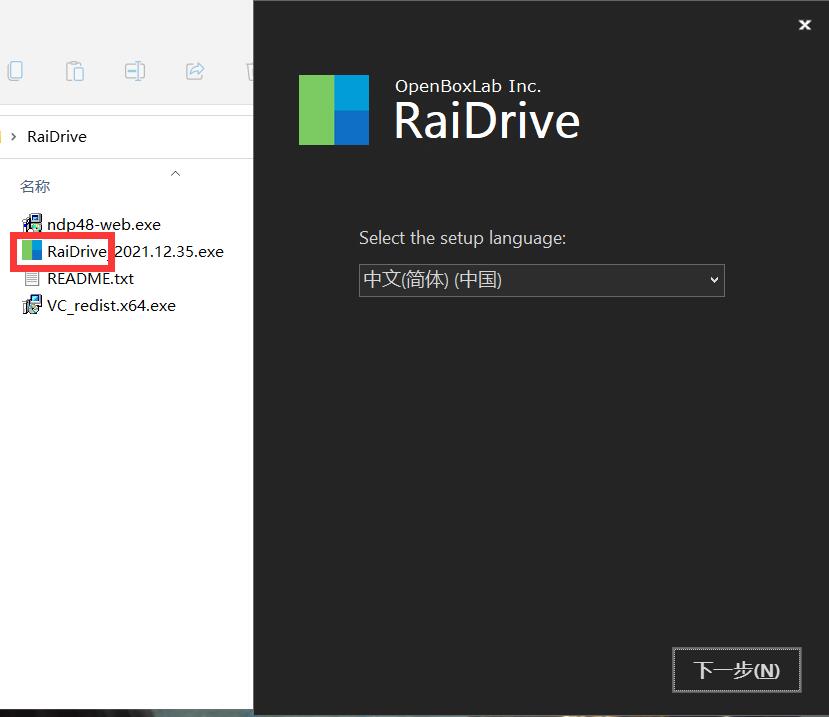Click the Rename icon in Explorer toolbar
The image size is (829, 717).
tap(135, 71)
